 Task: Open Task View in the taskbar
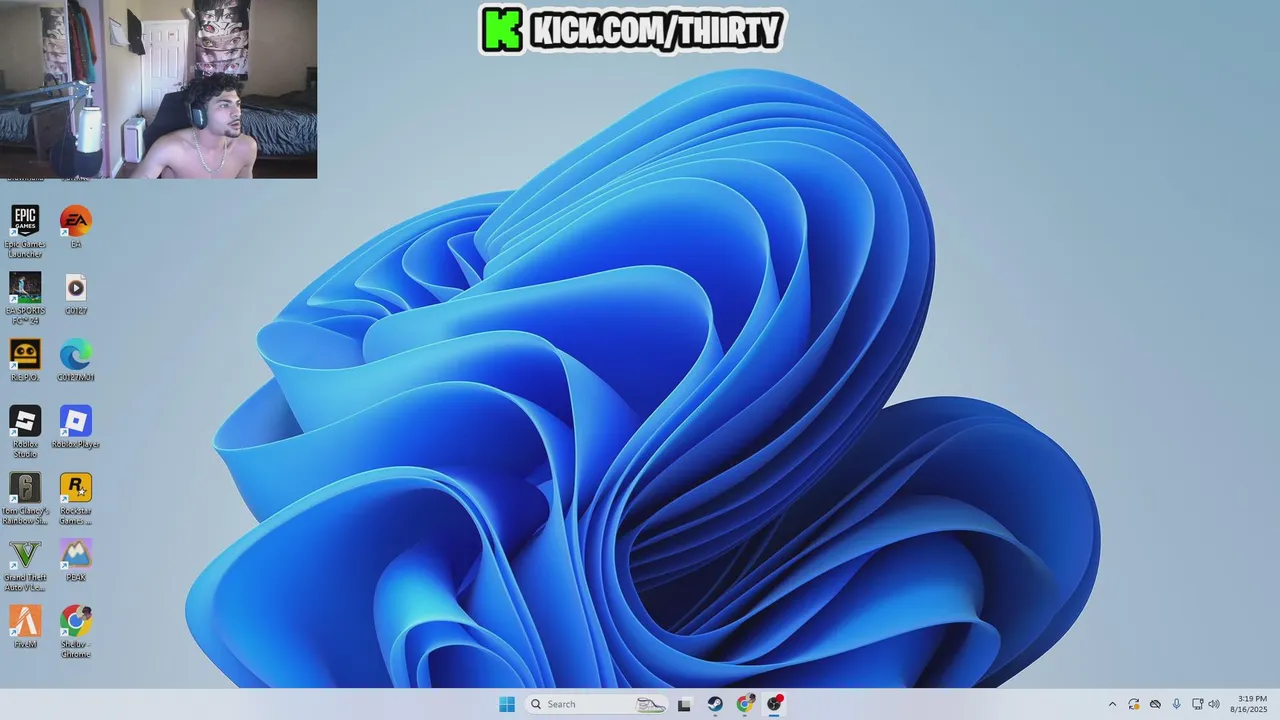tap(685, 704)
